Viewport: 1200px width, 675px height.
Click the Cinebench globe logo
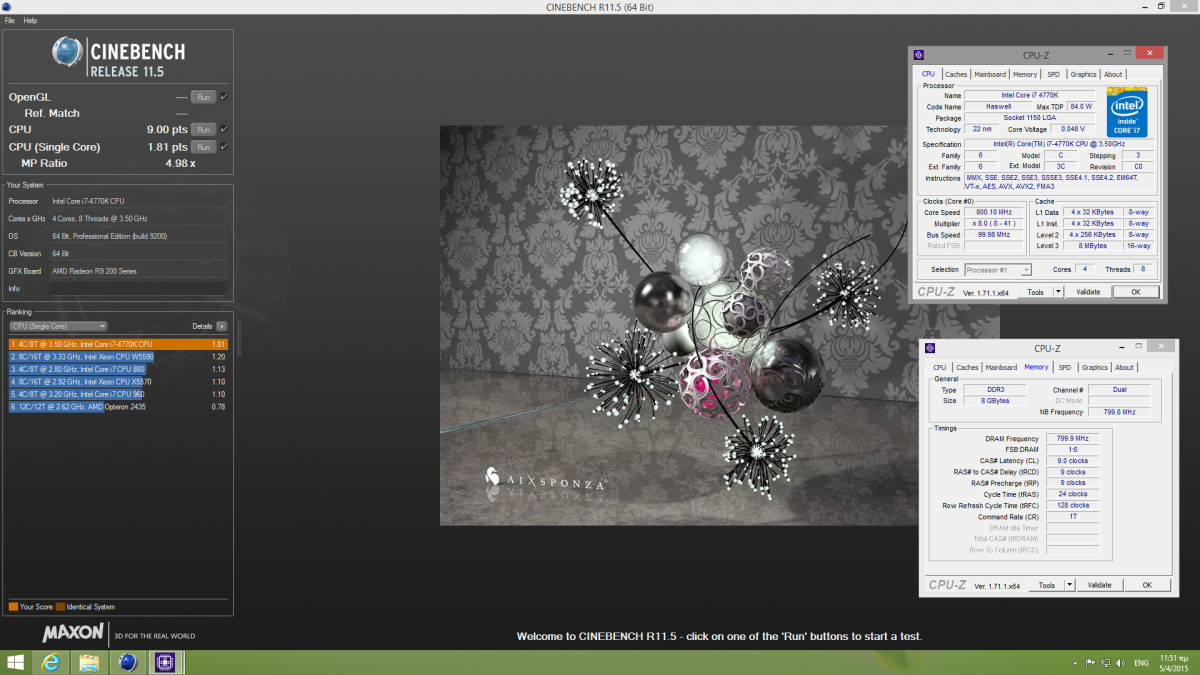click(68, 53)
